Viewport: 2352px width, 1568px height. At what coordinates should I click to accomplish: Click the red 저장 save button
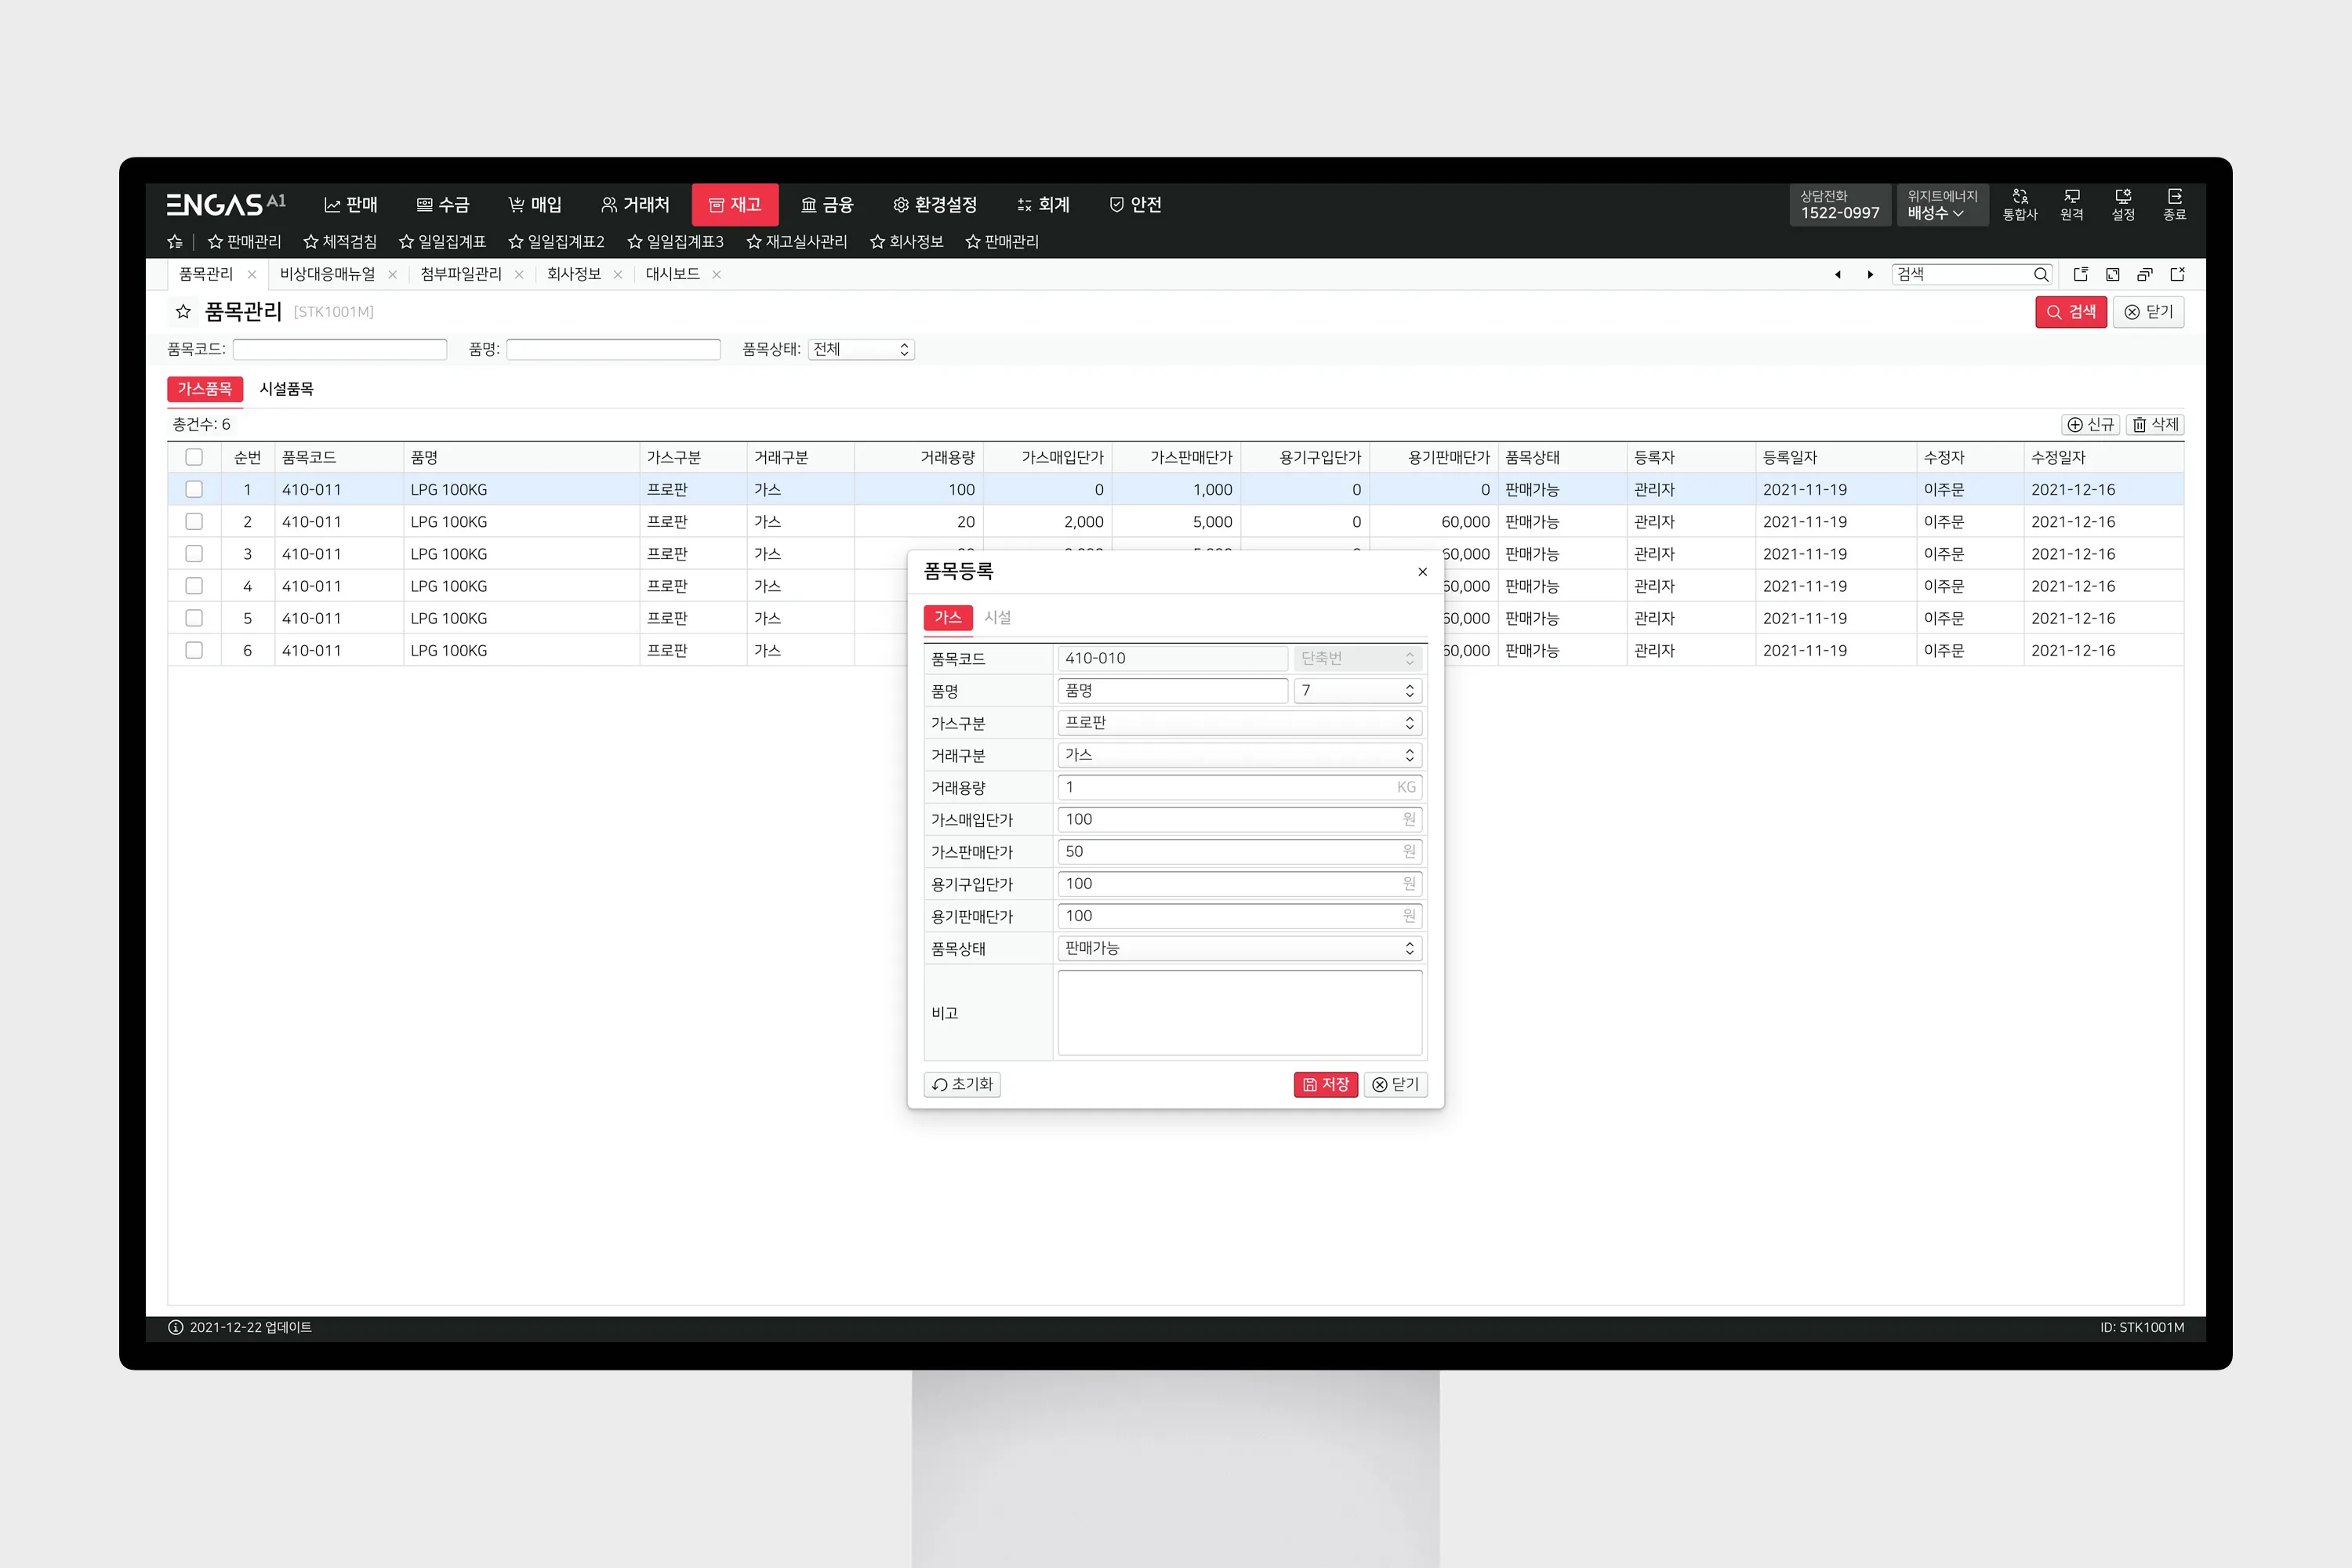click(x=1325, y=1084)
